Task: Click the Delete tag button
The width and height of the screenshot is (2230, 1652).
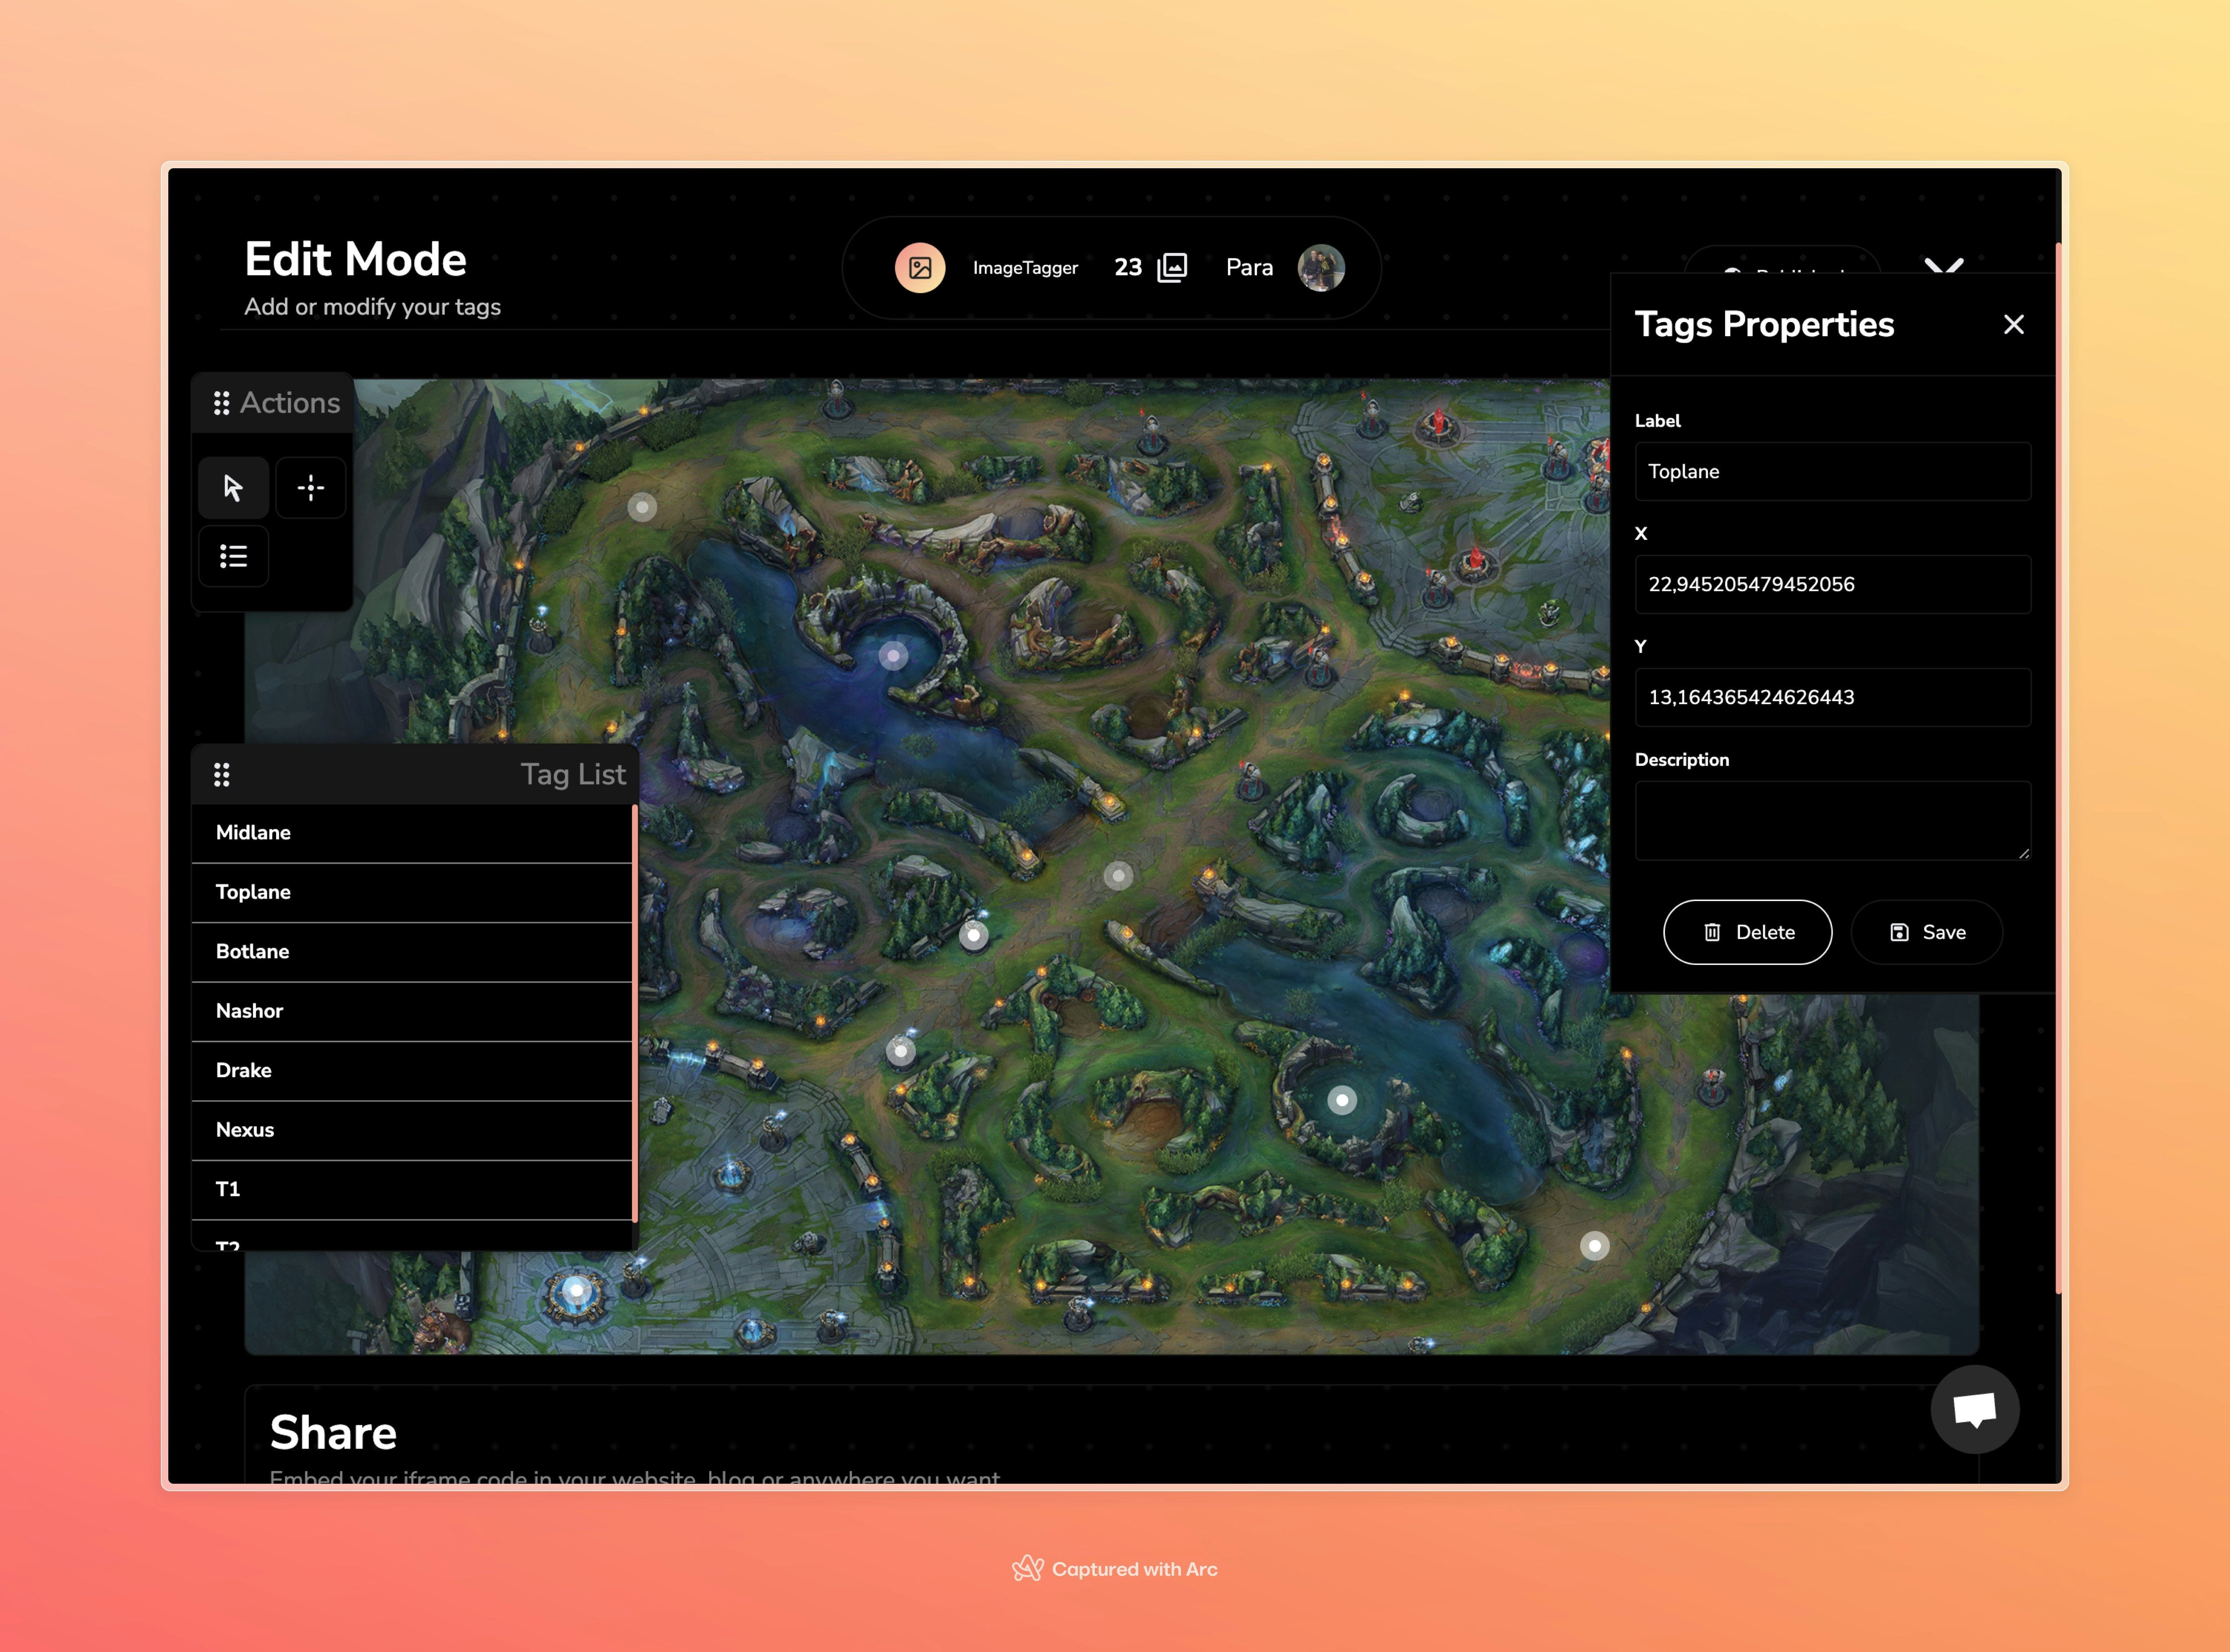Action: click(1748, 932)
